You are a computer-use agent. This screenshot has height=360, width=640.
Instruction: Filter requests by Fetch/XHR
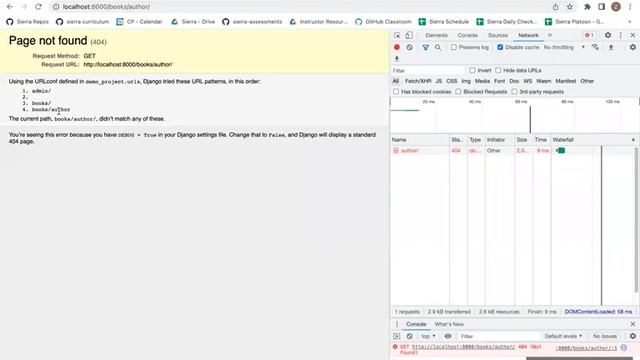coord(418,81)
